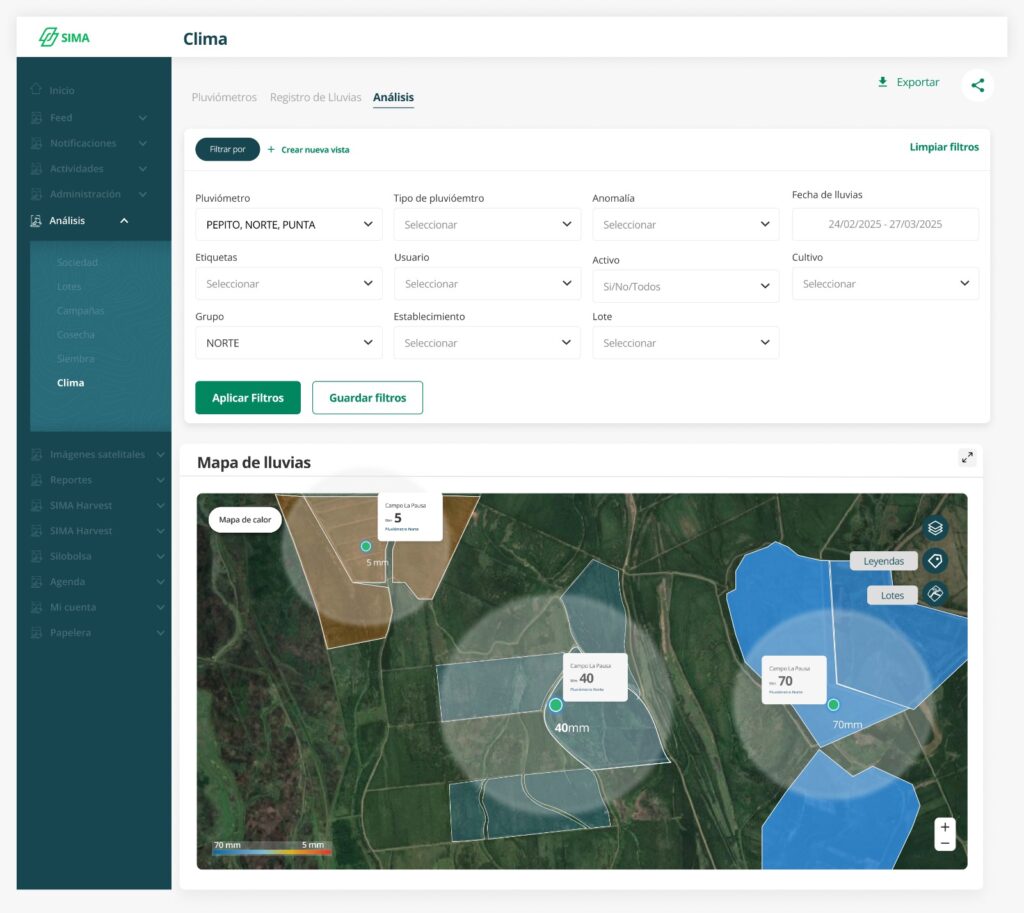The width and height of the screenshot is (1024, 913).
Task: Click the Aplicar Filtros button
Action: [x=248, y=397]
